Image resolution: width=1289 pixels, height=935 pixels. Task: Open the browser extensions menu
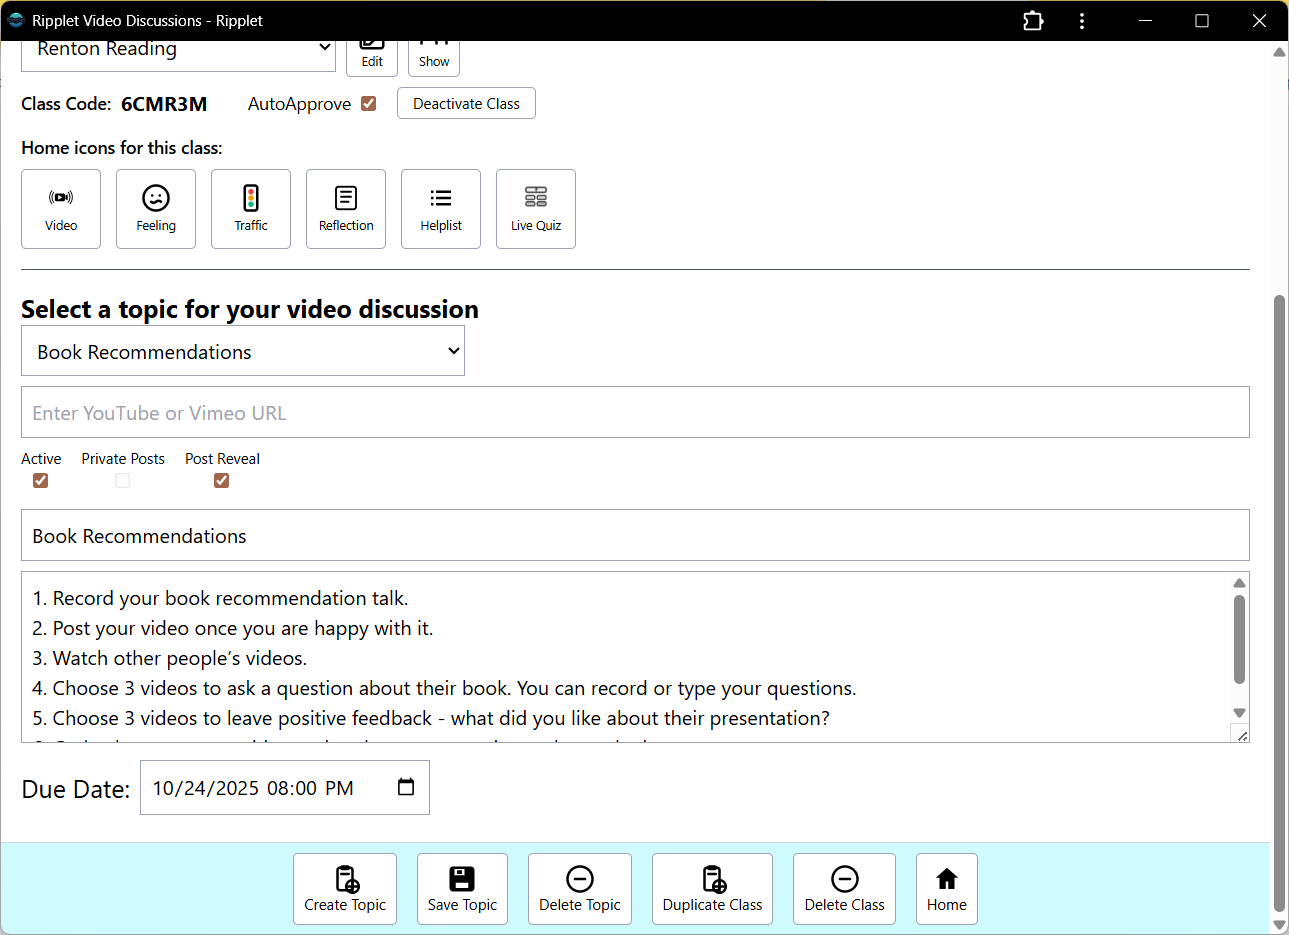pyautogui.click(x=1033, y=20)
